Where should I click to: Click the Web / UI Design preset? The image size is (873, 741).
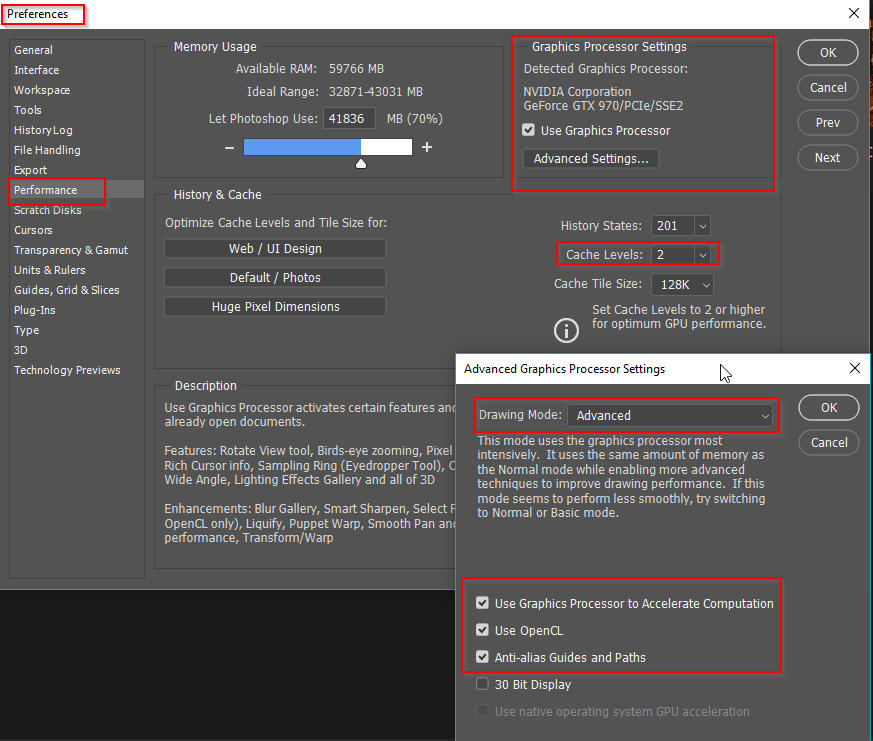pyautogui.click(x=274, y=248)
